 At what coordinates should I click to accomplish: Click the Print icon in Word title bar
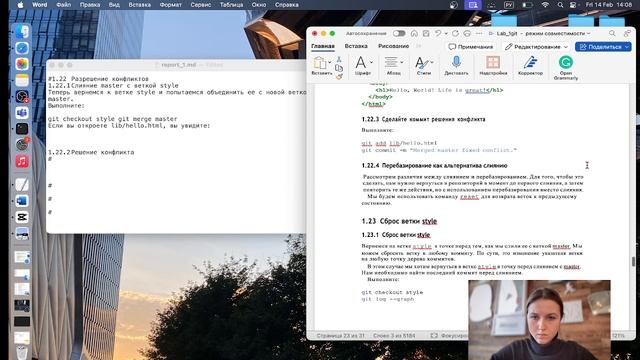(467, 33)
